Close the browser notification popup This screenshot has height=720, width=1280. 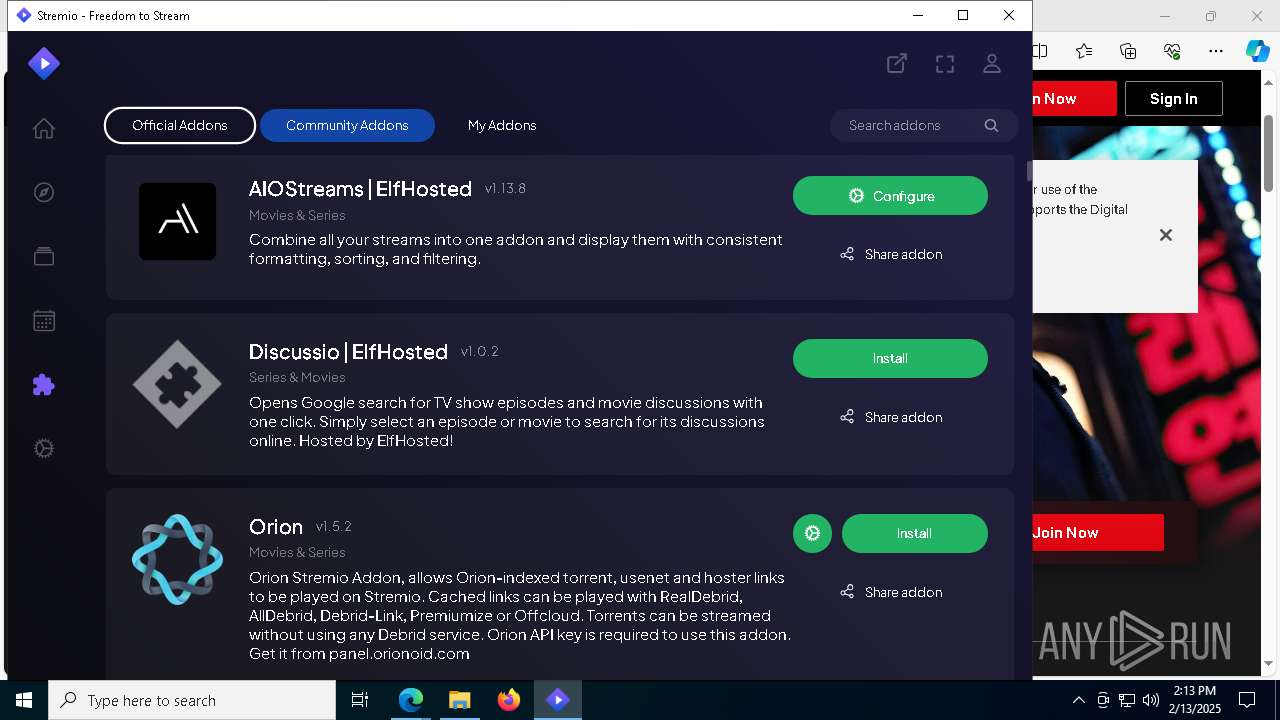(x=1165, y=235)
